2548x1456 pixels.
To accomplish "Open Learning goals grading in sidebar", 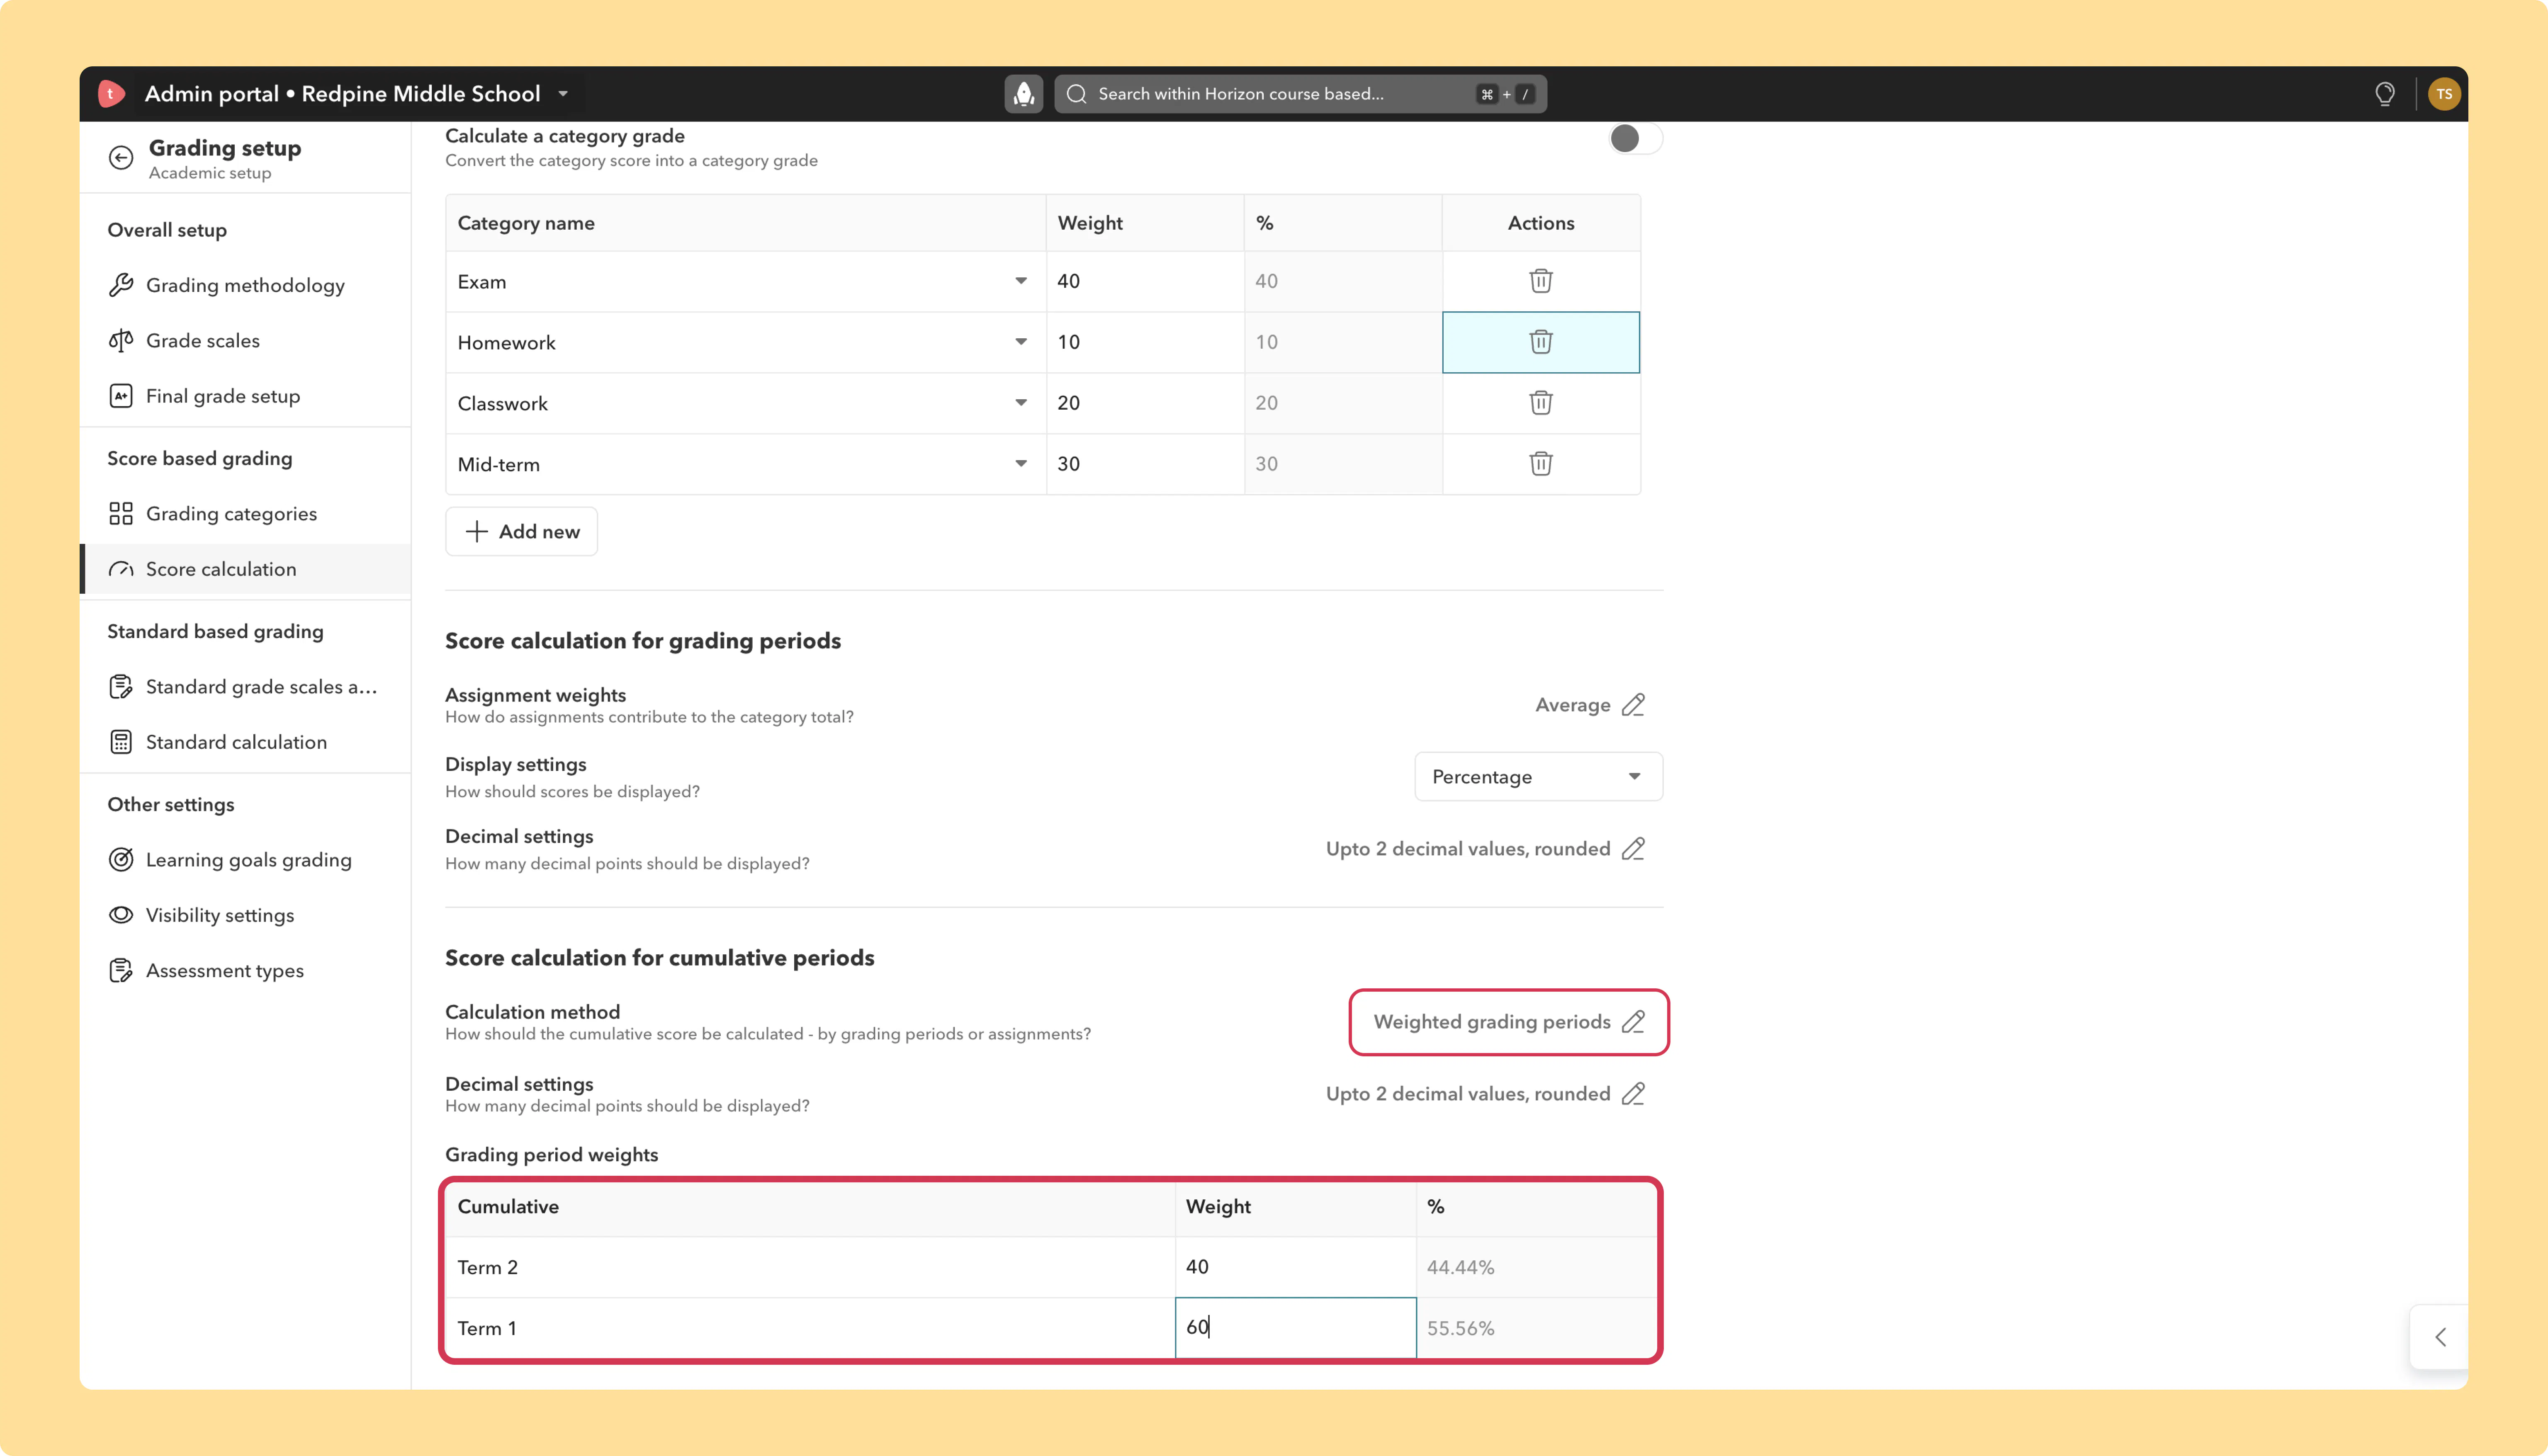I will point(245,860).
